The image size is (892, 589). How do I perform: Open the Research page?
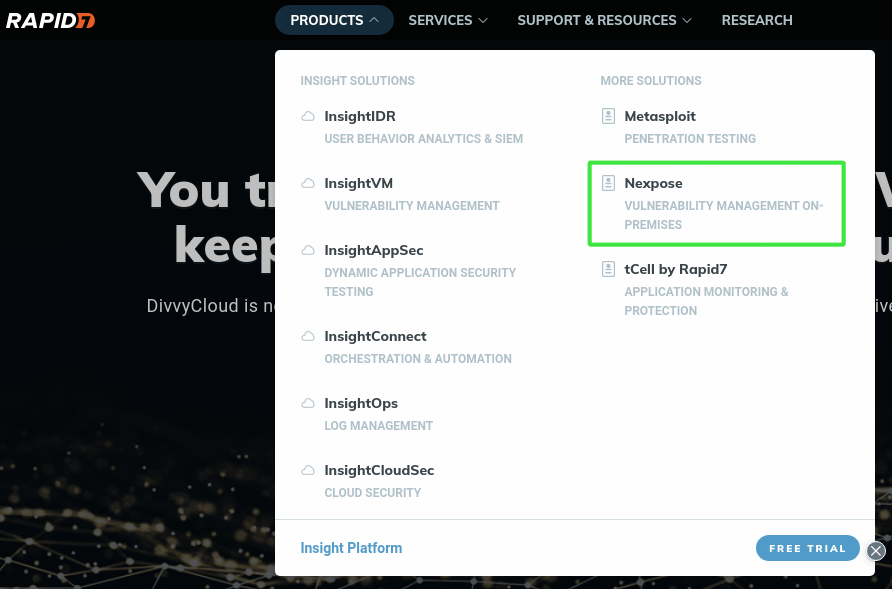tap(757, 20)
